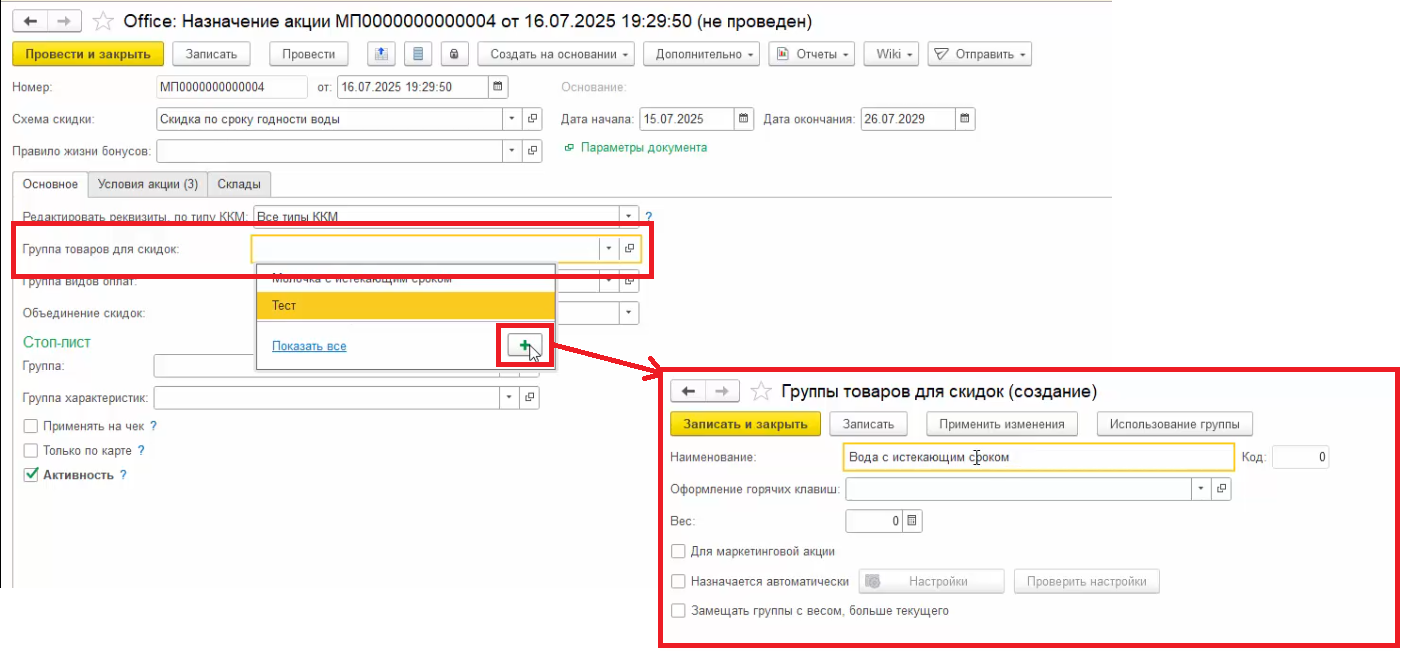Image resolution: width=1413 pixels, height=659 pixels.
Task: Click the back arrow in the Группы товаров window
Action: tap(689, 391)
